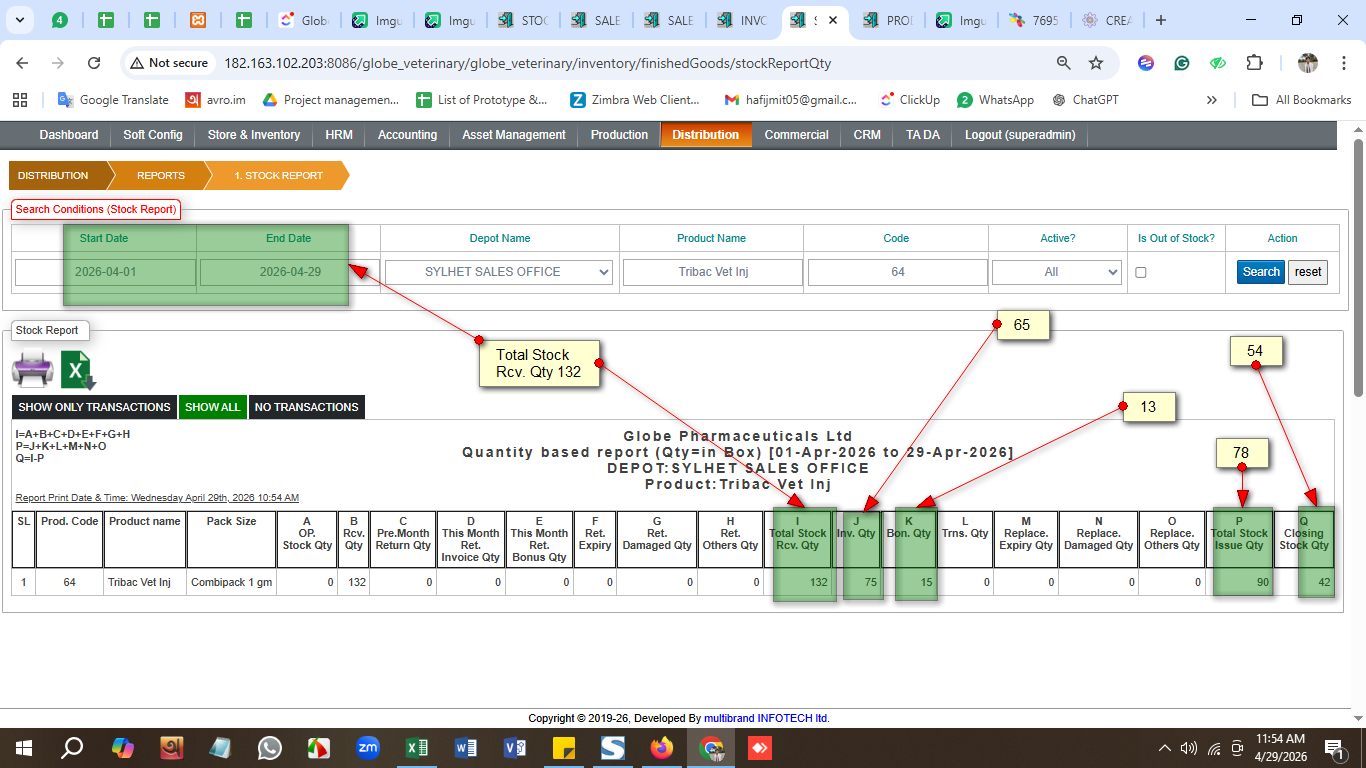Open the All Bookmarks folder
Viewport: 1366px width, 768px height.
pos(1302,100)
